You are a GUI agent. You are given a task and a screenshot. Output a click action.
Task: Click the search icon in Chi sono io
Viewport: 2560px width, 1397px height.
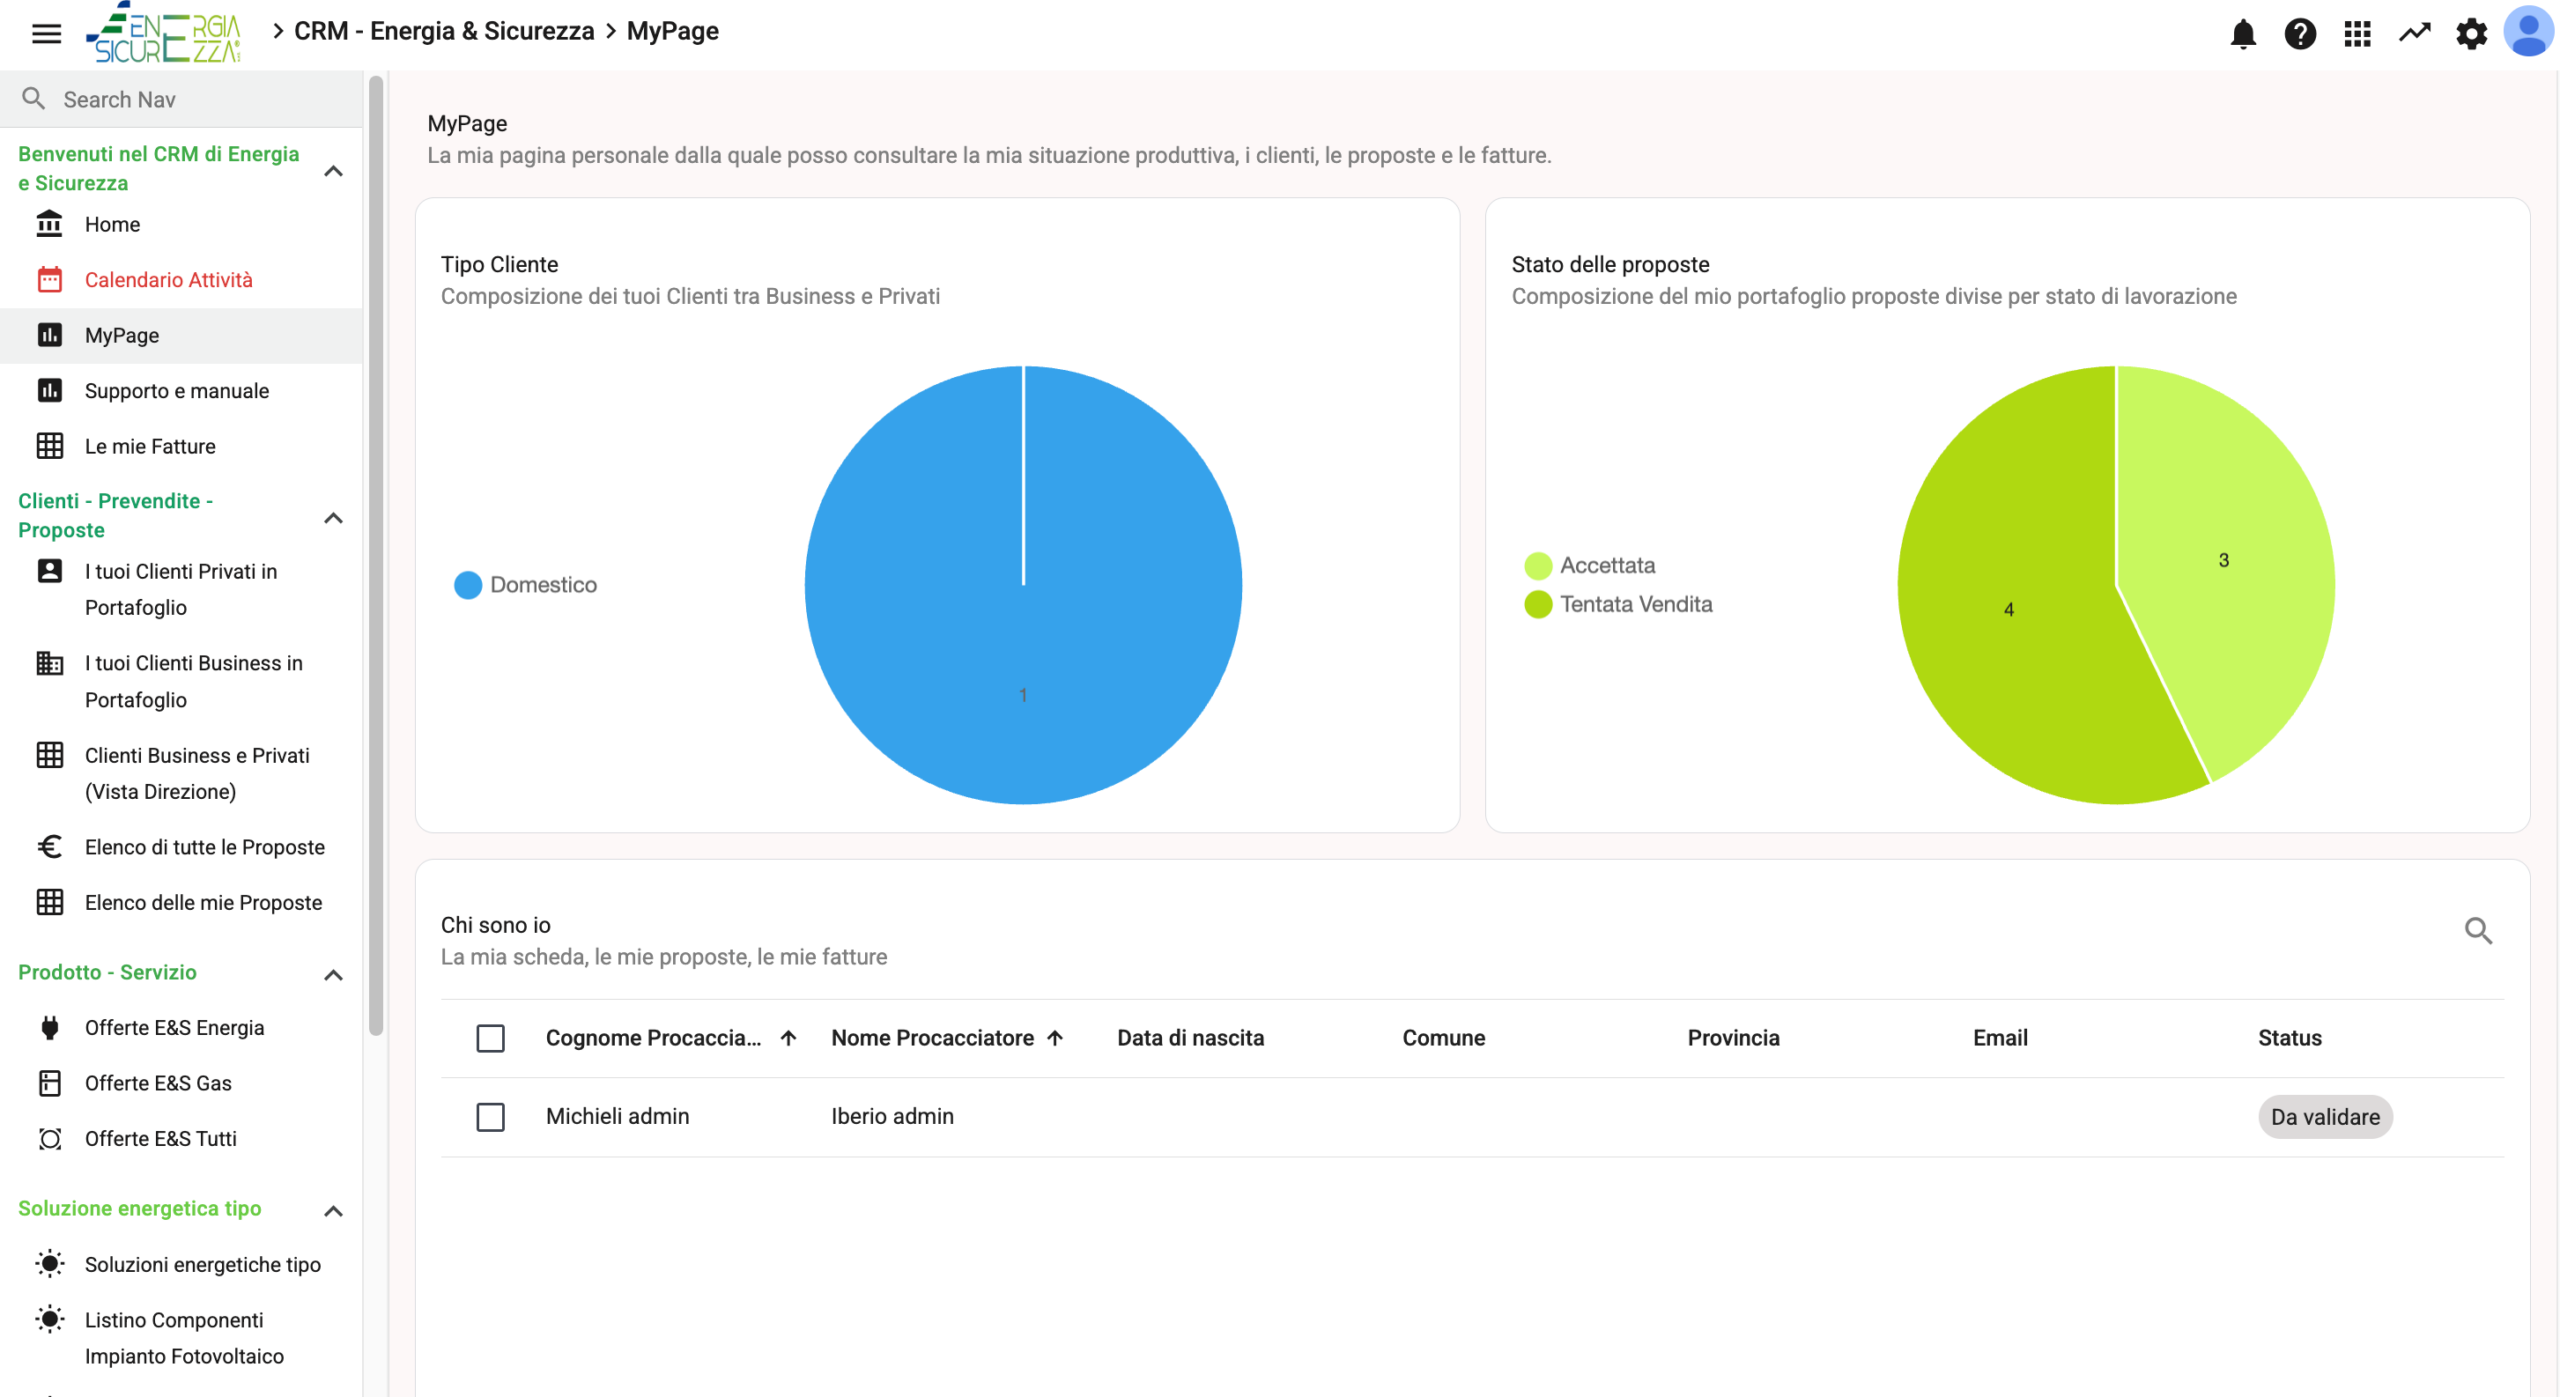coord(2477,931)
